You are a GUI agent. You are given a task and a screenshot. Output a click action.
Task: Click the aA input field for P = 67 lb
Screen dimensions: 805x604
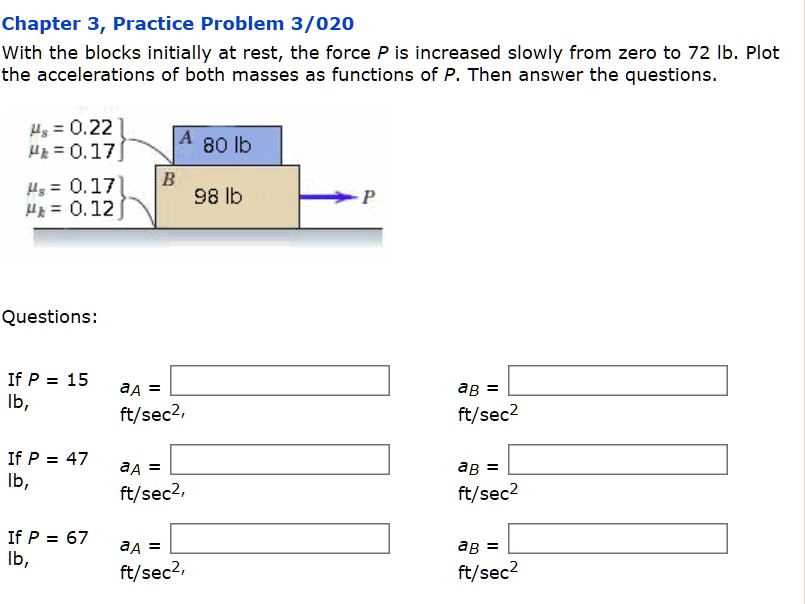[280, 539]
